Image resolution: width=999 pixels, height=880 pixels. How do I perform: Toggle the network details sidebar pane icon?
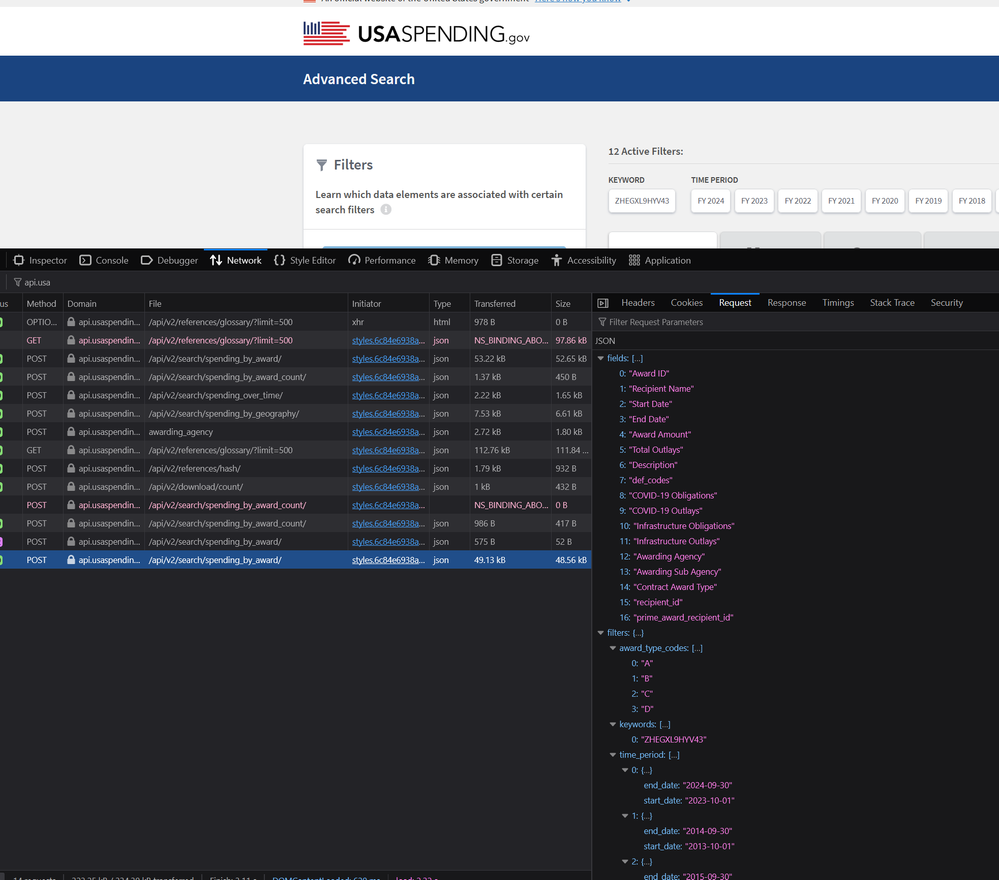point(603,303)
